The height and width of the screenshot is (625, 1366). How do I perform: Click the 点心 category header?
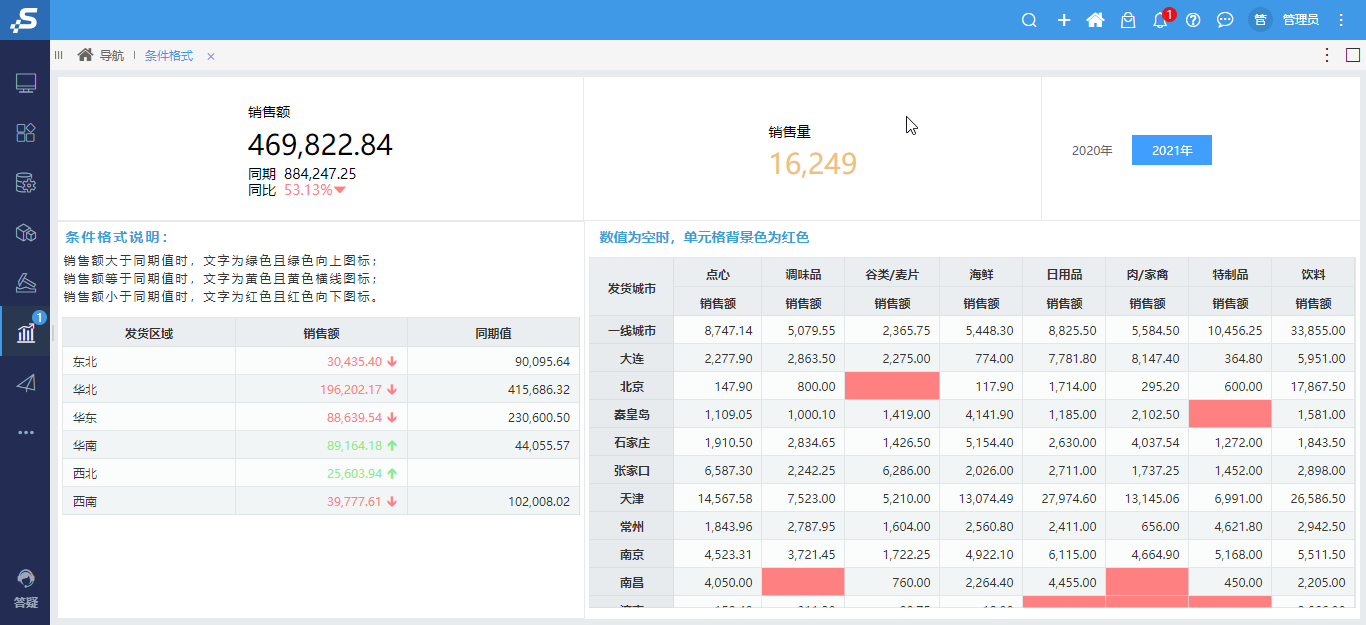[x=718, y=273]
